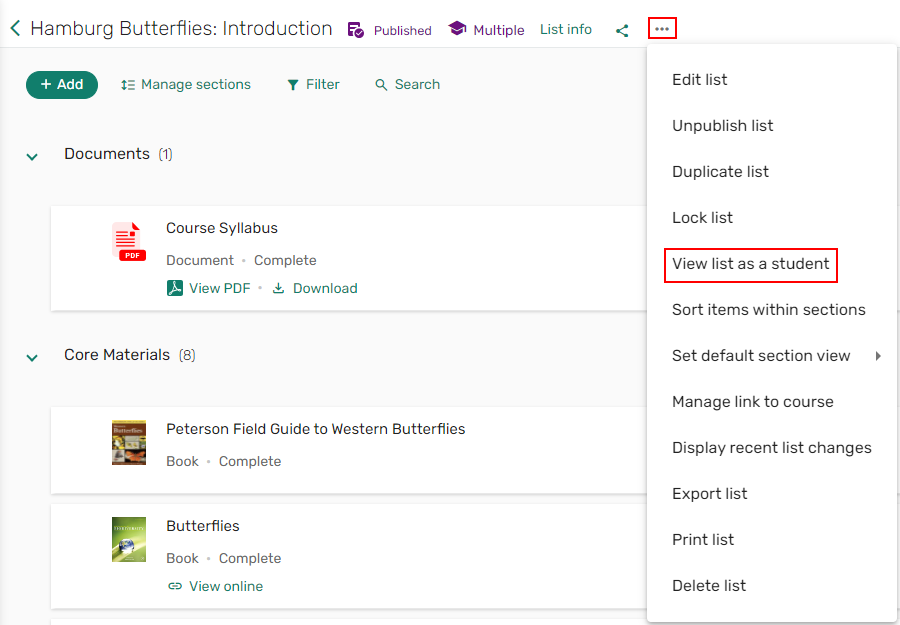The width and height of the screenshot is (900, 625).
Task: Click the Hamburg Butterflies: Introduction list title
Action: coord(181,29)
